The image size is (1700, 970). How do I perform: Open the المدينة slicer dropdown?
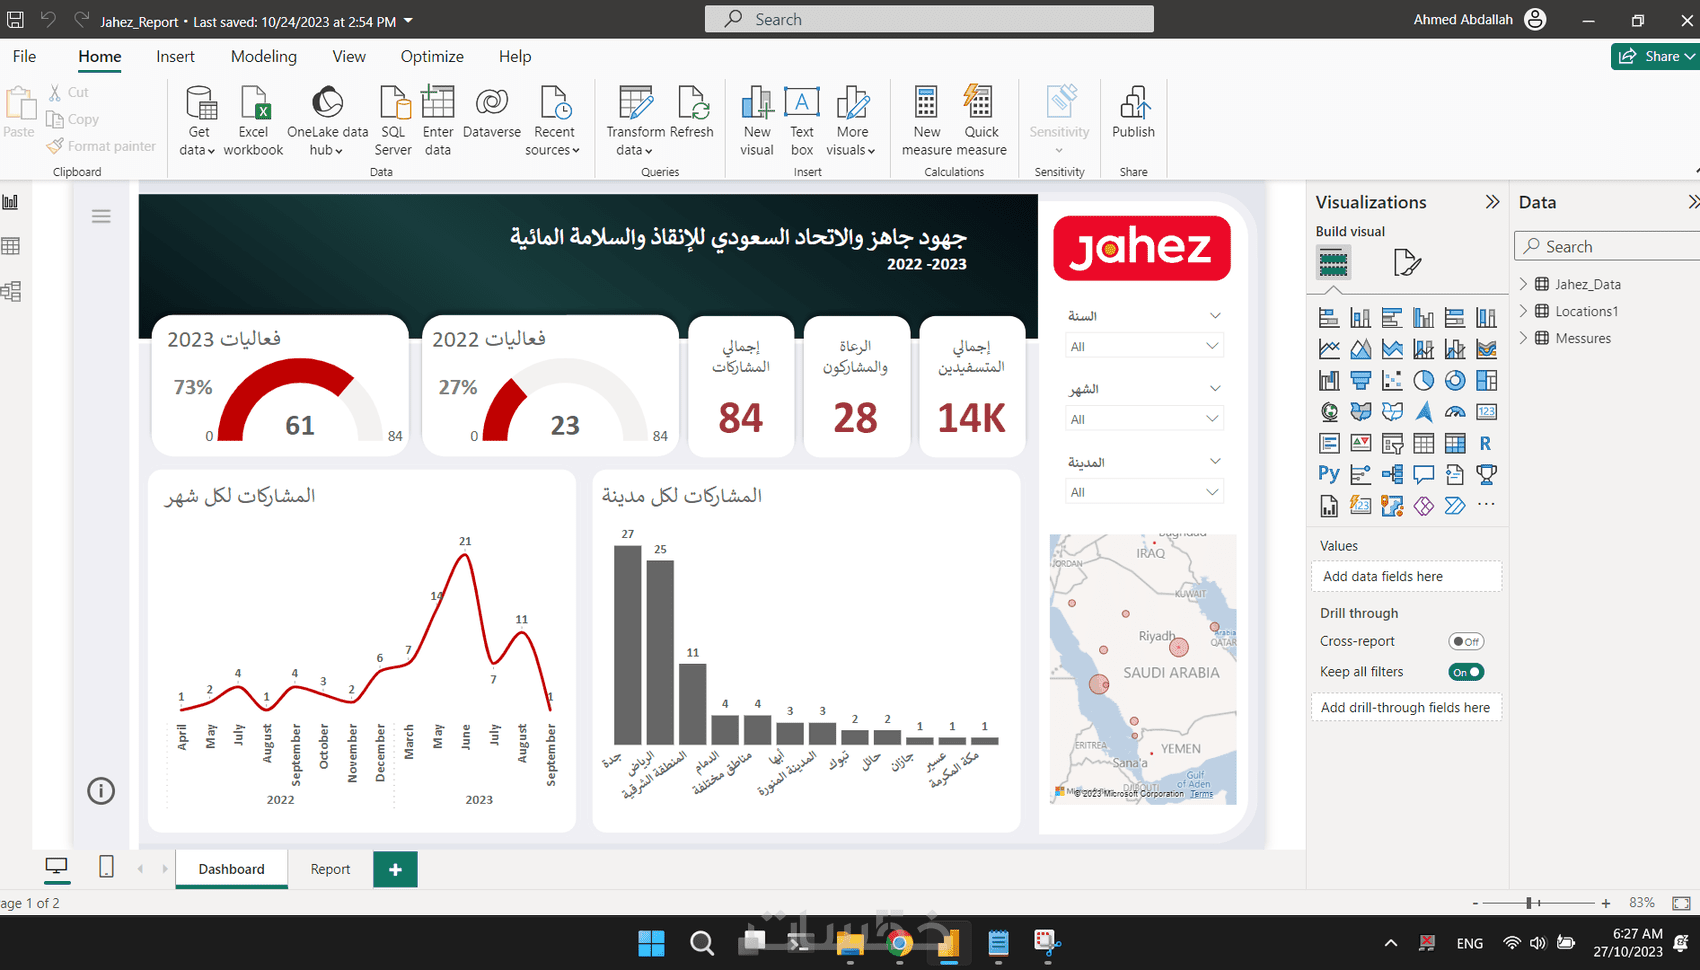pyautogui.click(x=1144, y=492)
